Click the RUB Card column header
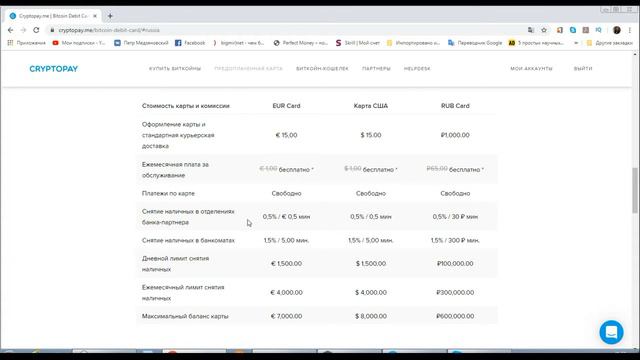 point(455,106)
